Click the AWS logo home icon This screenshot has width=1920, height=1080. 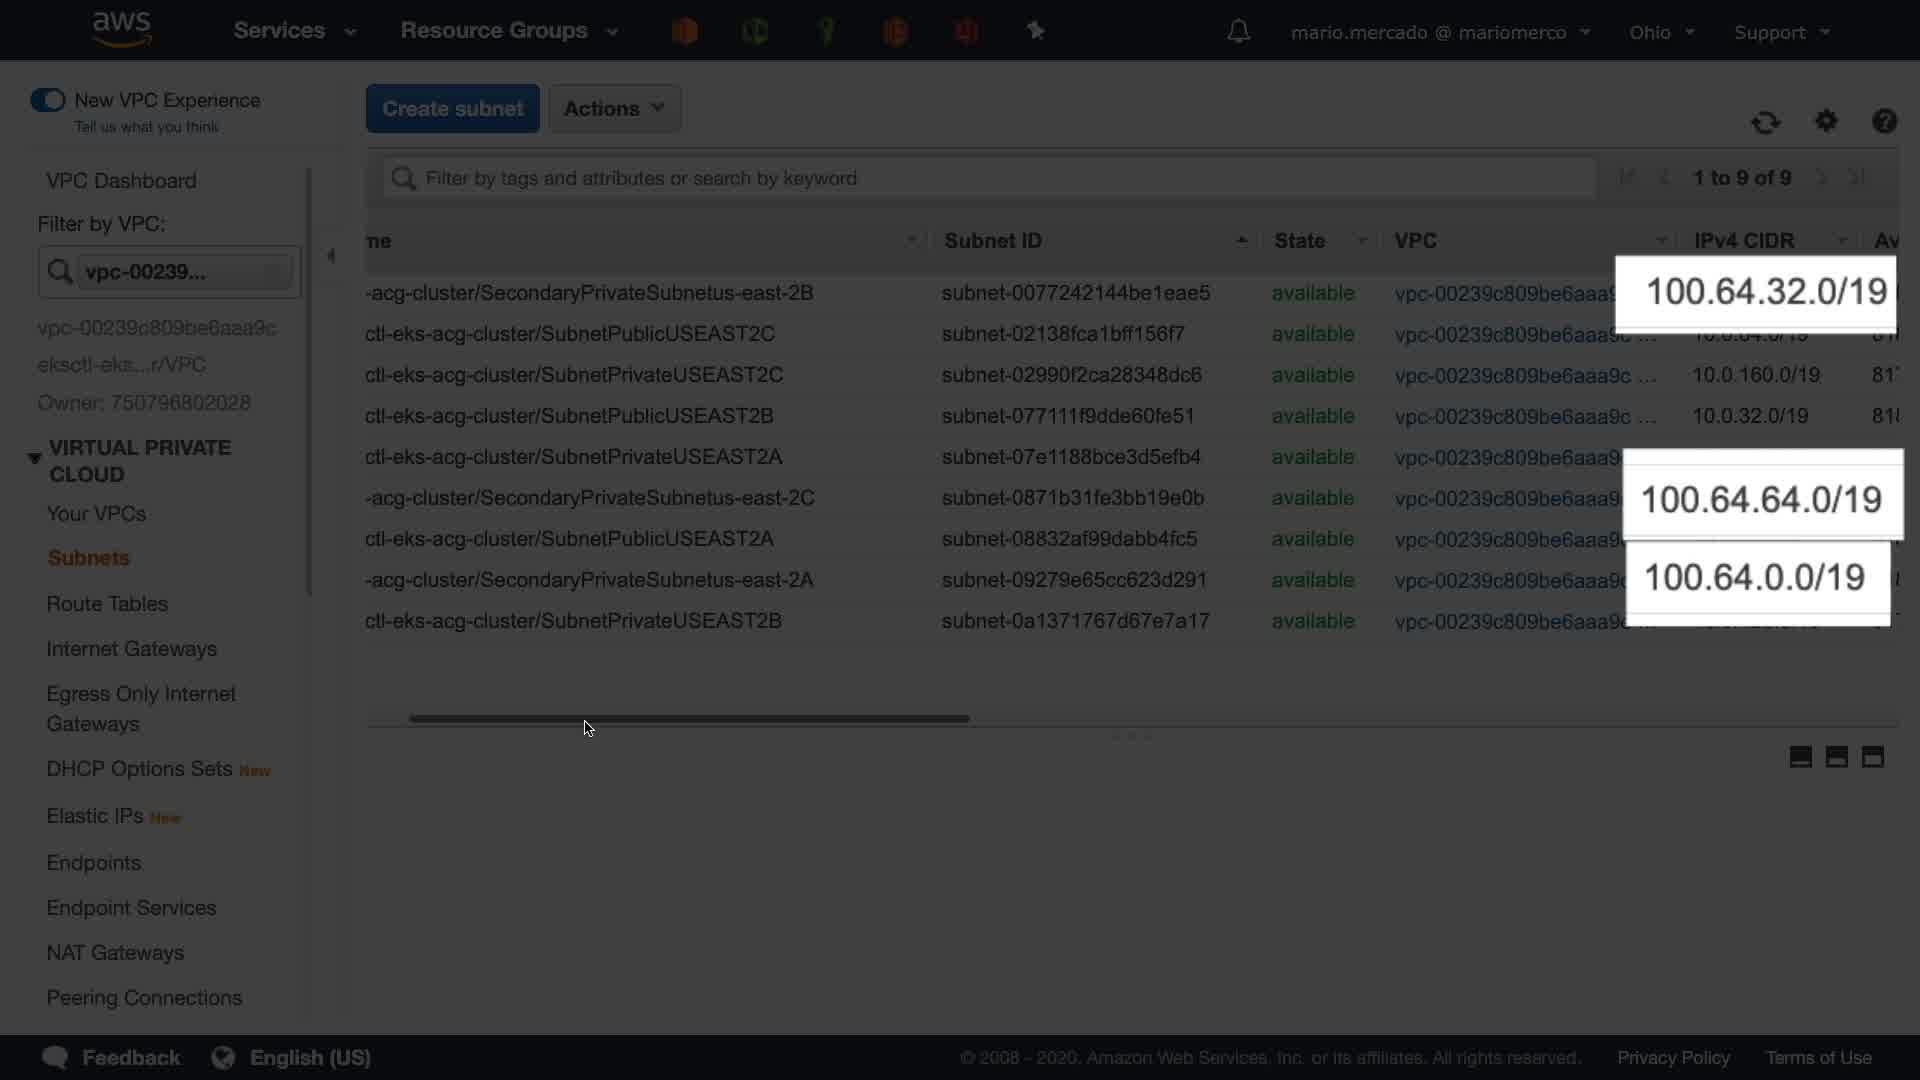(122, 30)
